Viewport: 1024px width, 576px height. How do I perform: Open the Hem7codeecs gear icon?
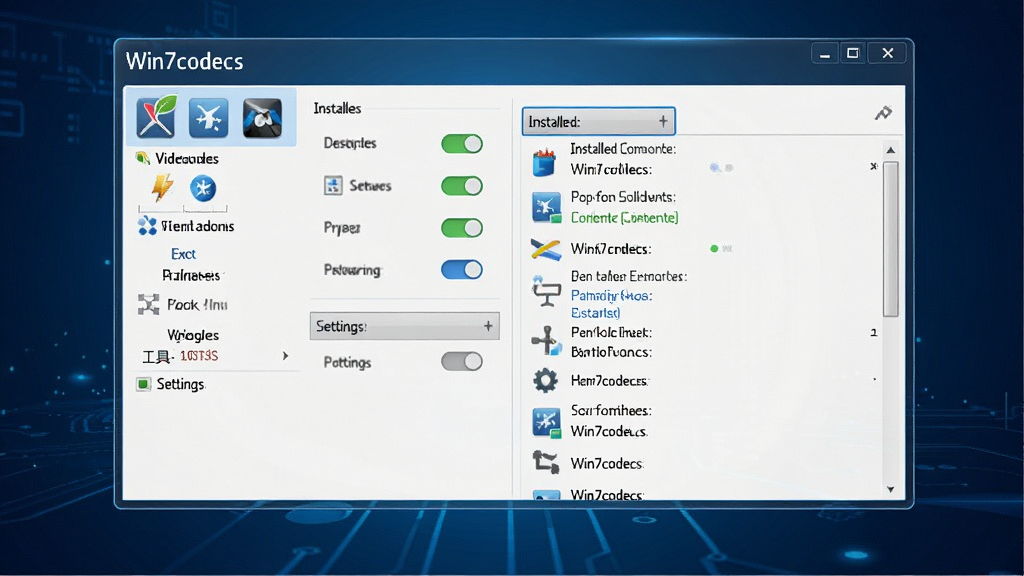coord(545,380)
